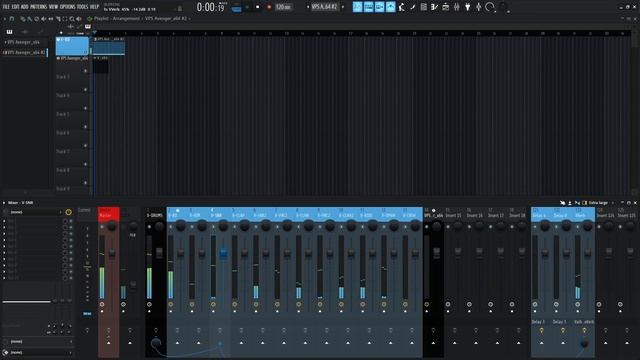This screenshot has height=360, width=640.
Task: Click the 120 tempo field
Action: [283, 7]
